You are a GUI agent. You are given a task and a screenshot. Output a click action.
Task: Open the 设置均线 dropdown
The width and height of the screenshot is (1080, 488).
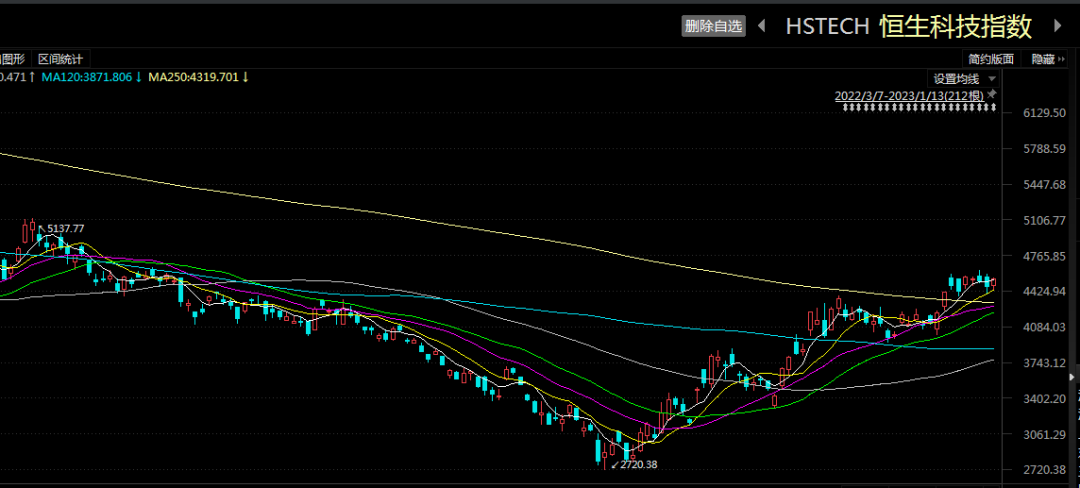point(956,78)
